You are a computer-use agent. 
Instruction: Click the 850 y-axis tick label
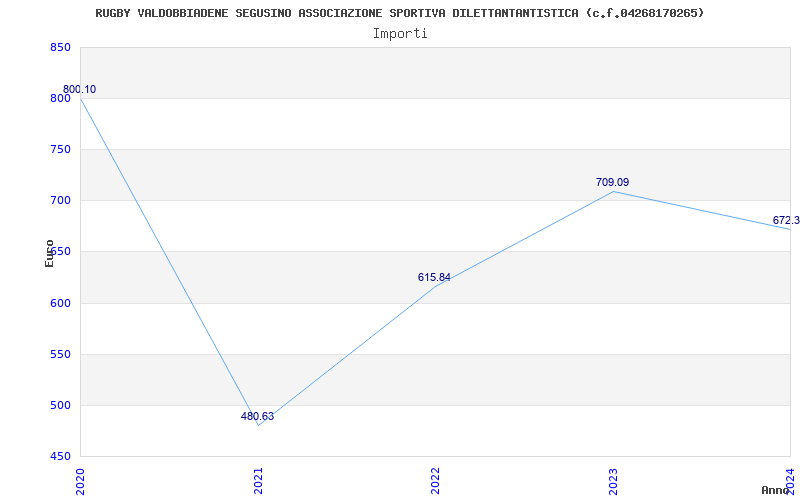pos(60,47)
